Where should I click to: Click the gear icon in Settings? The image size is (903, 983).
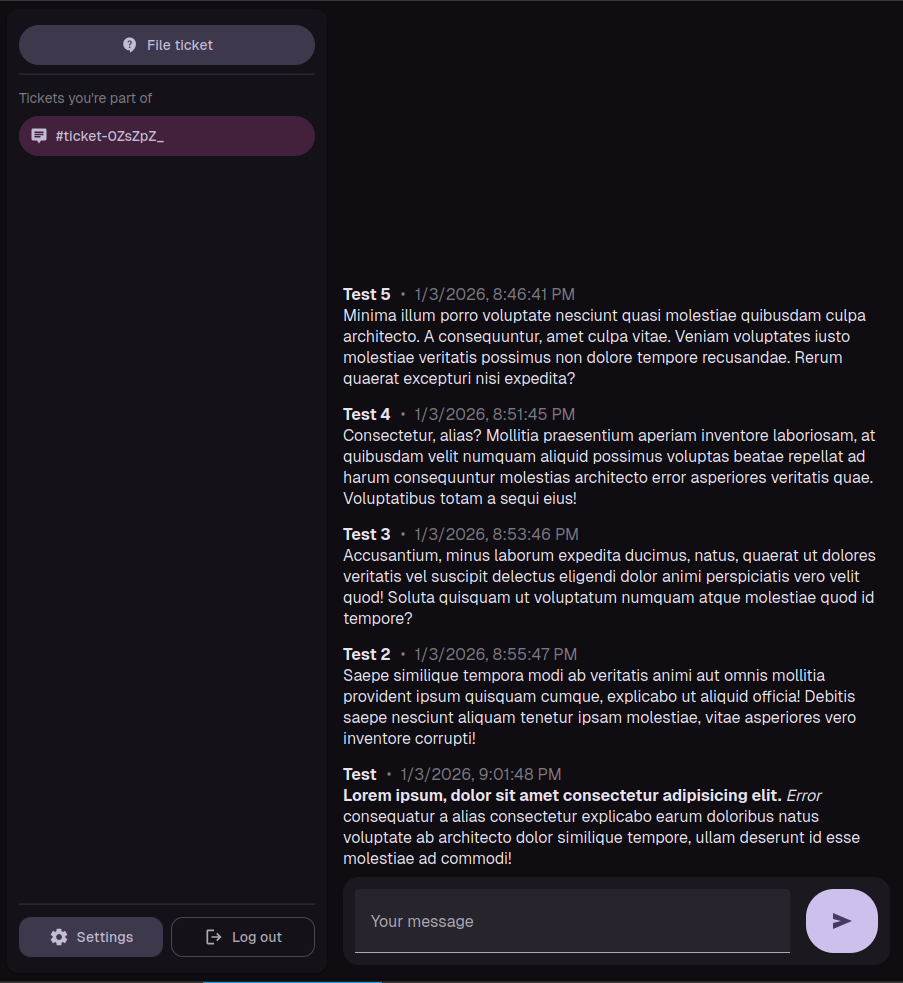pyautogui.click(x=59, y=937)
